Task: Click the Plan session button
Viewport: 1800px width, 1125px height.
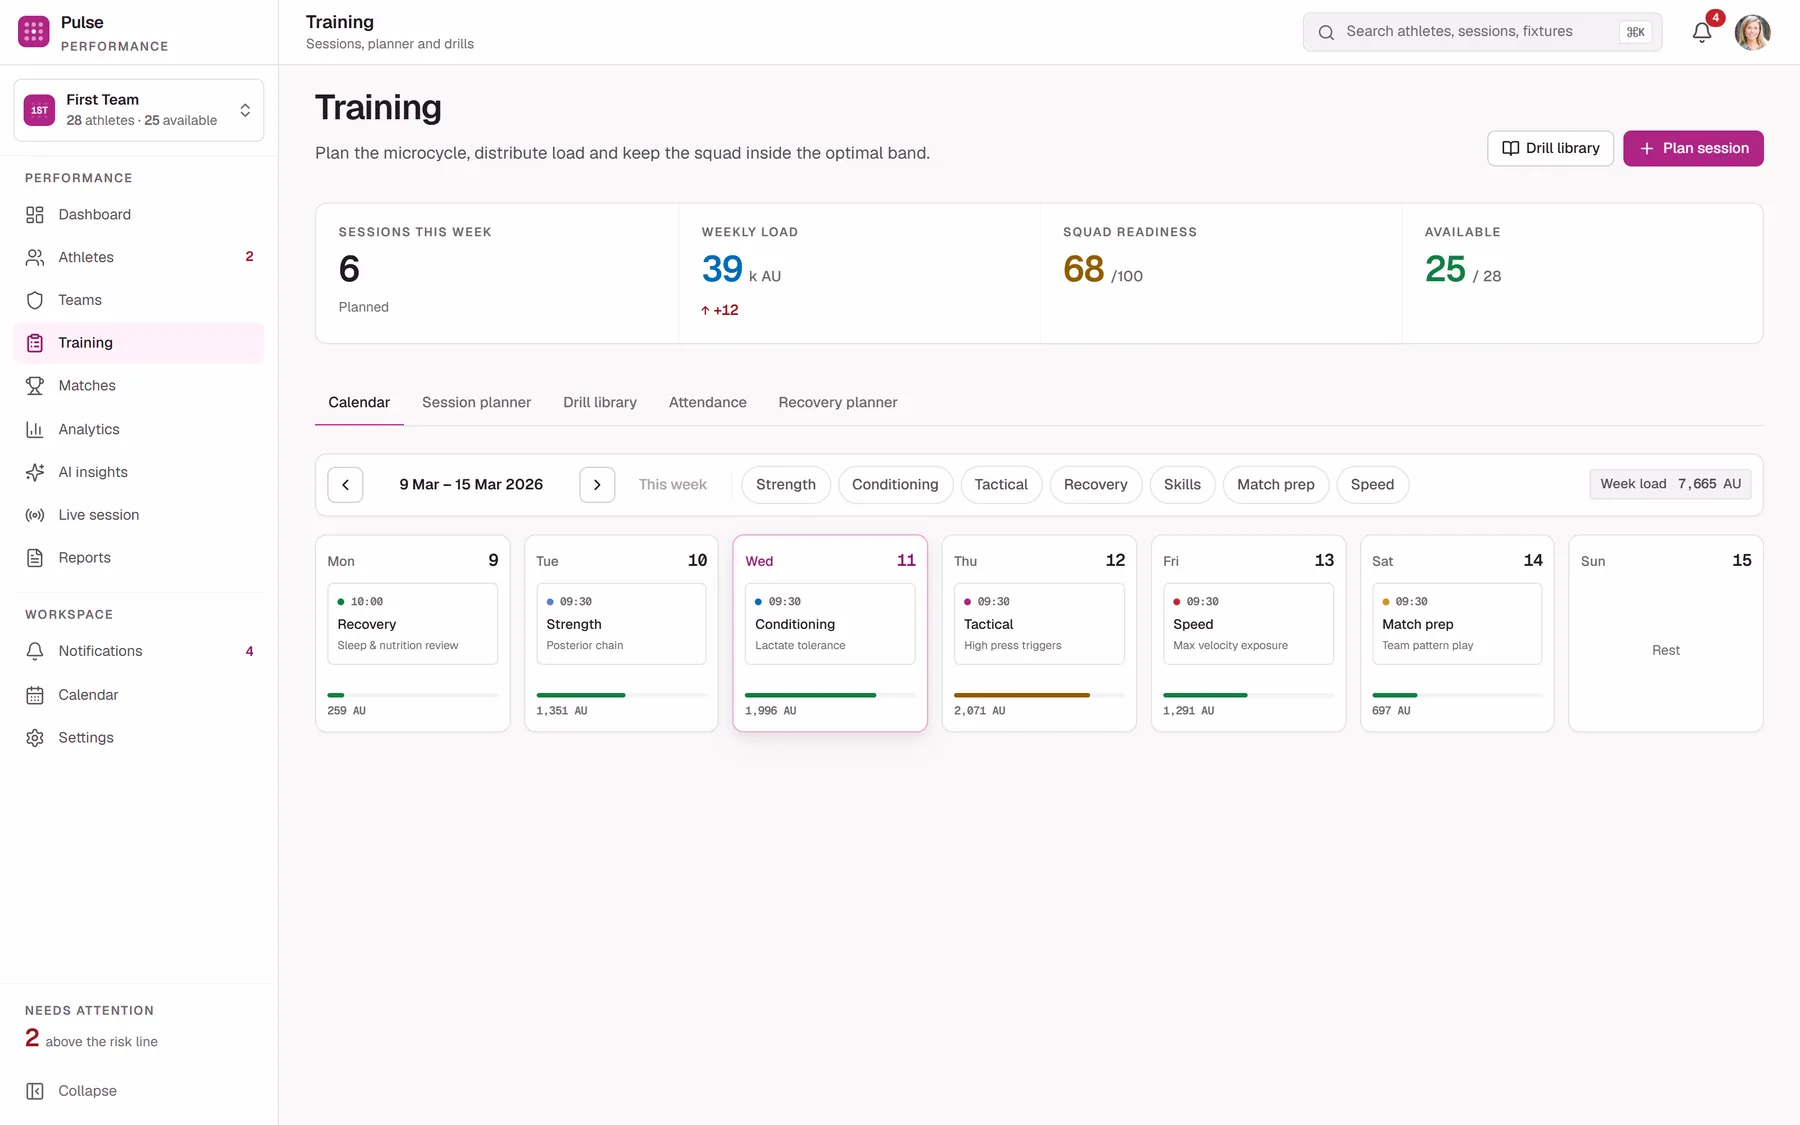Action: (1693, 148)
